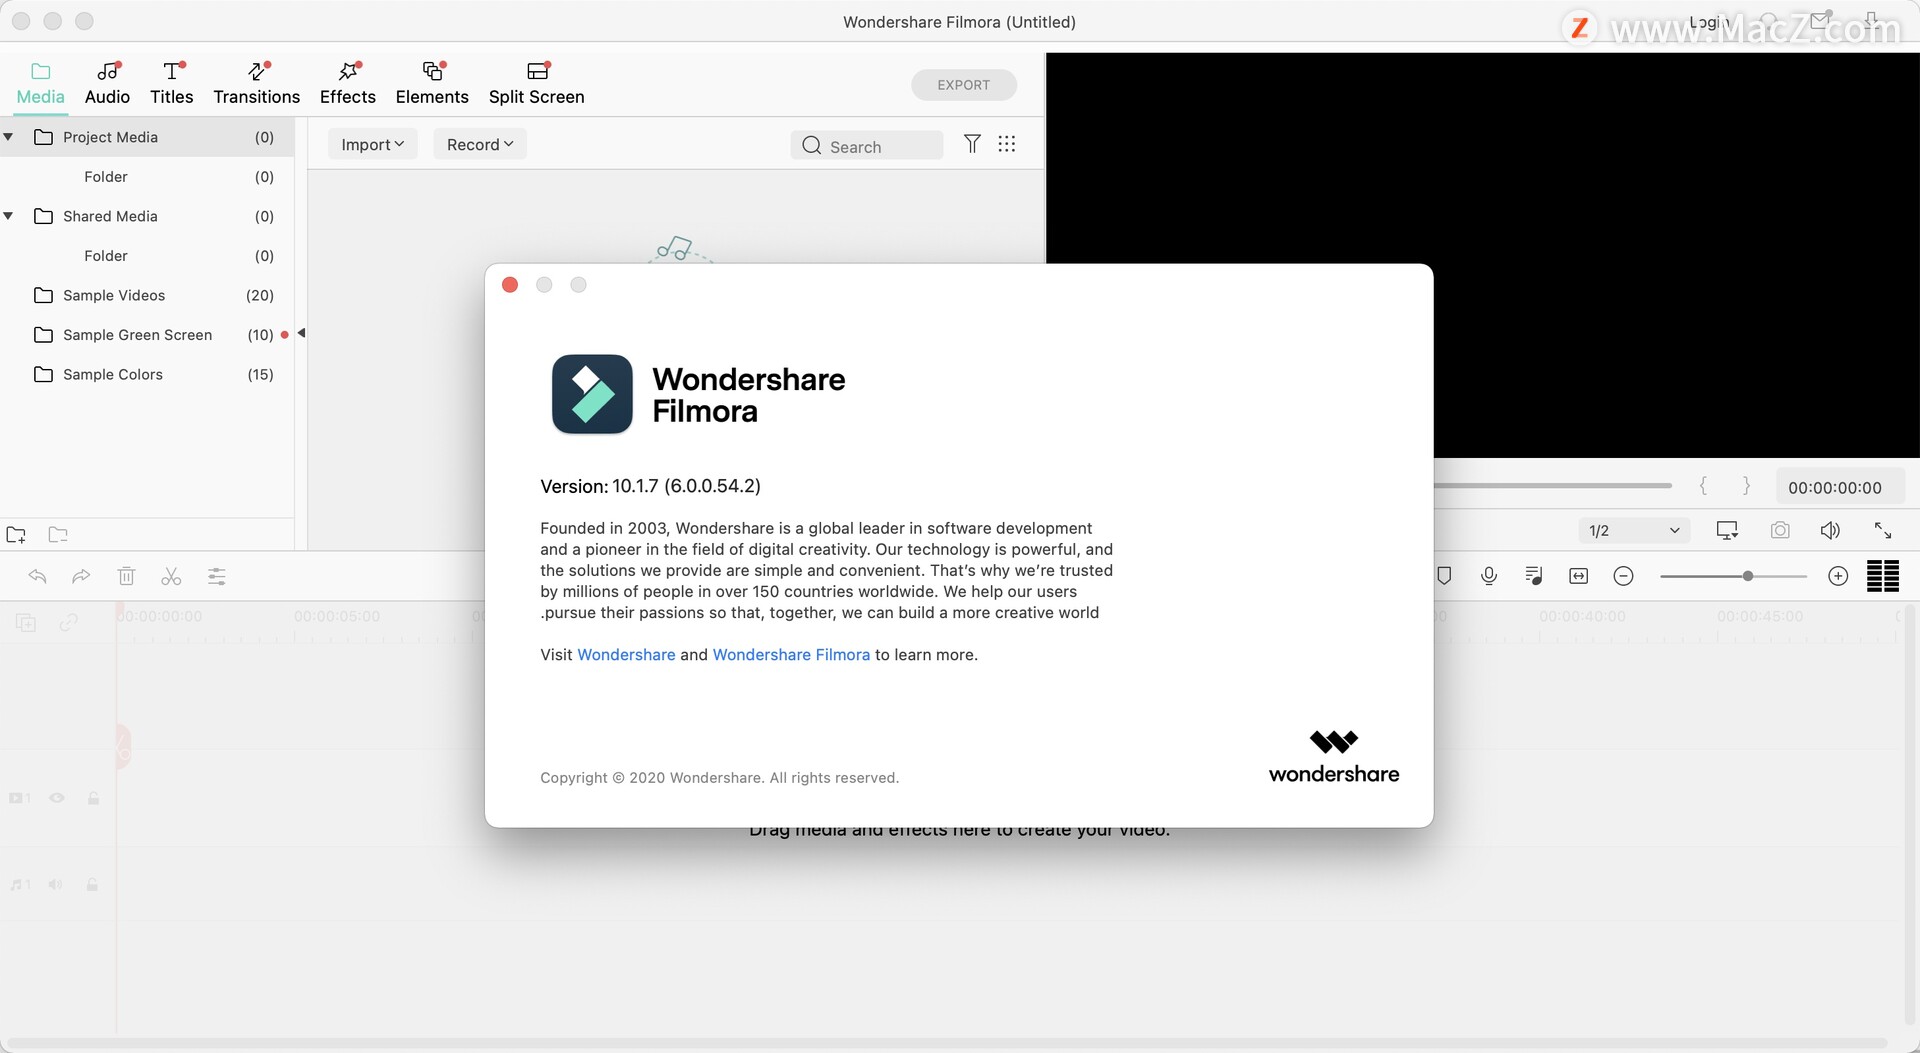Screen dimensions: 1920x1053
Task: Click the record voiceover microphone icon
Action: click(1489, 576)
